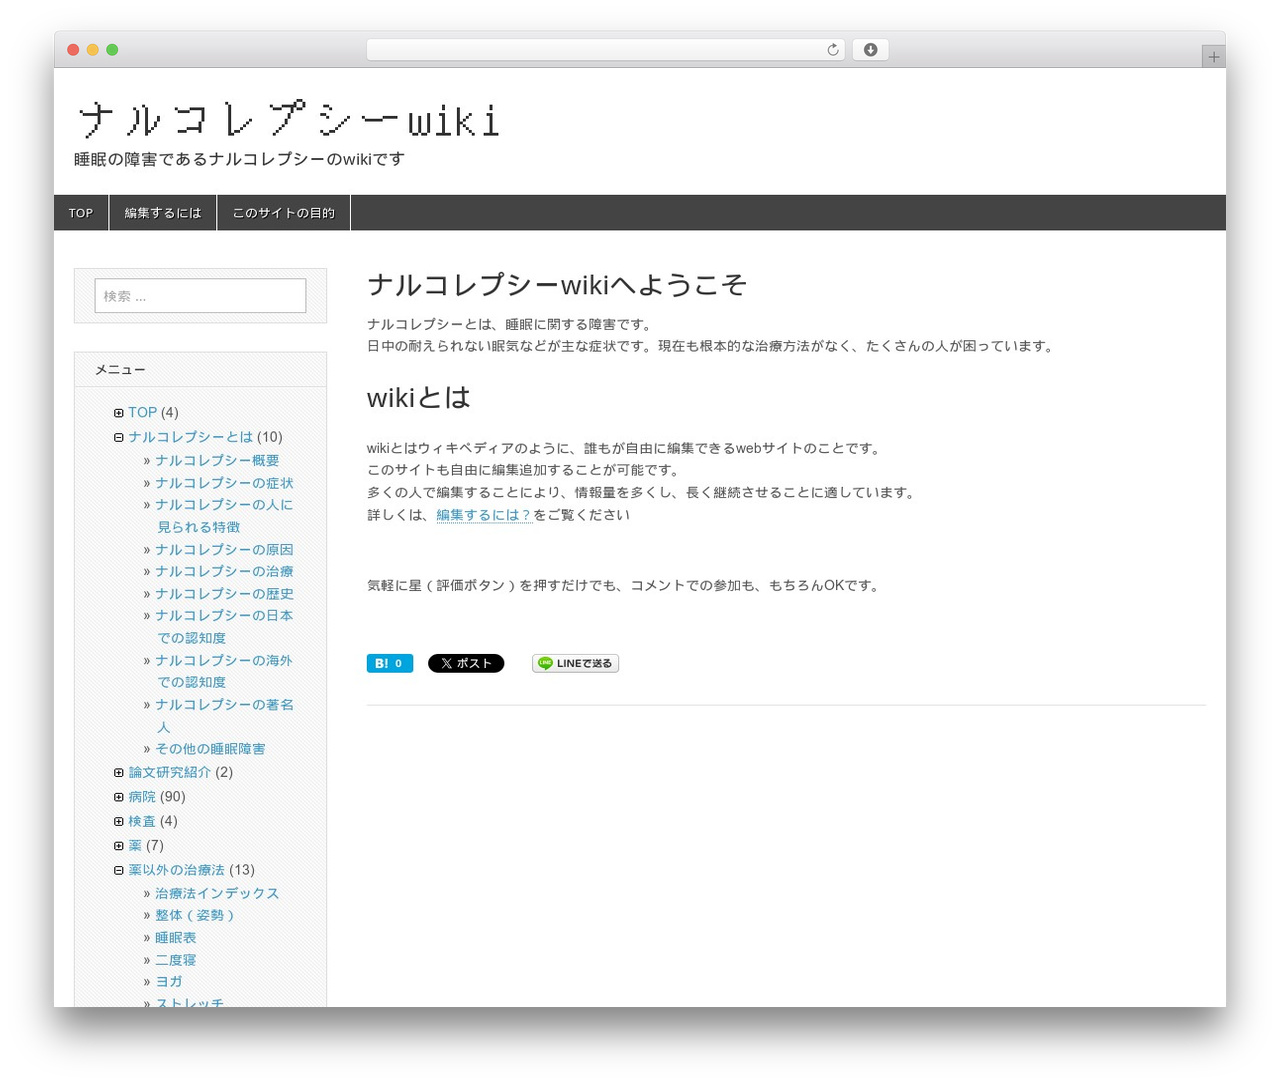This screenshot has height=1084, width=1280.
Task: Share with the LINEで送る button
Action: tap(575, 663)
